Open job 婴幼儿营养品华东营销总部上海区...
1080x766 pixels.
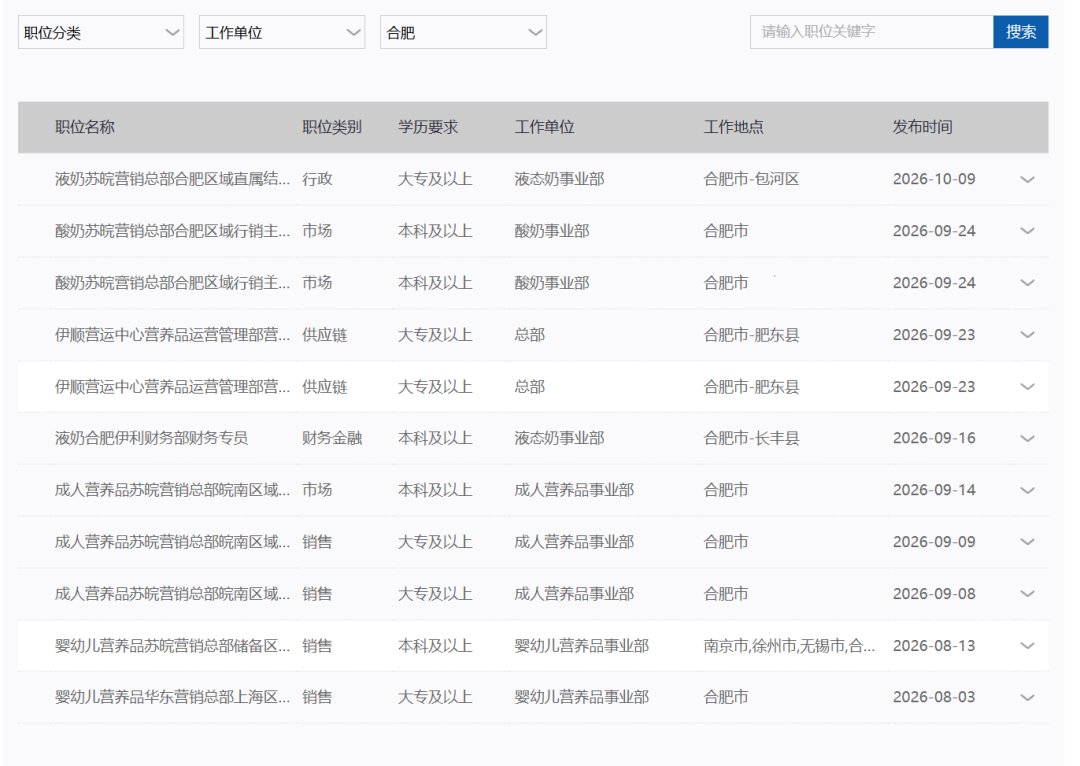click(172, 697)
